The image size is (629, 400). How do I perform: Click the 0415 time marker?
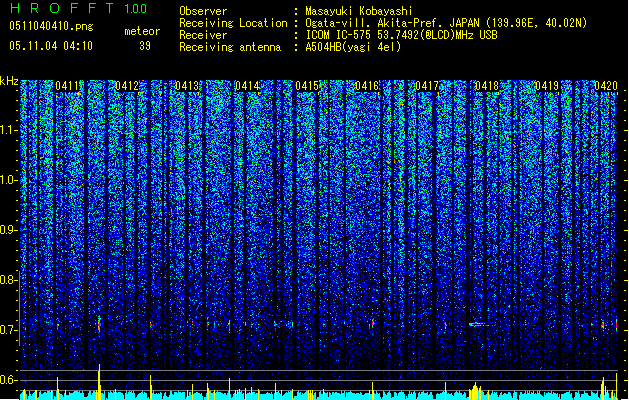click(307, 86)
